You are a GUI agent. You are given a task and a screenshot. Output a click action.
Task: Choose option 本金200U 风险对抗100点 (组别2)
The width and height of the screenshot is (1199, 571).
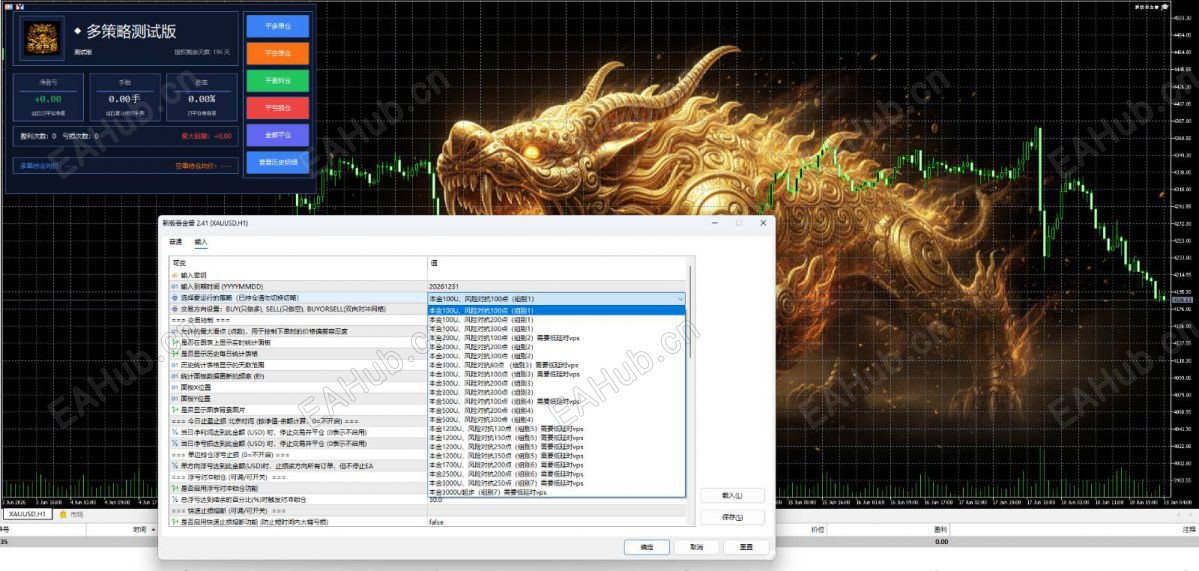coord(557,338)
